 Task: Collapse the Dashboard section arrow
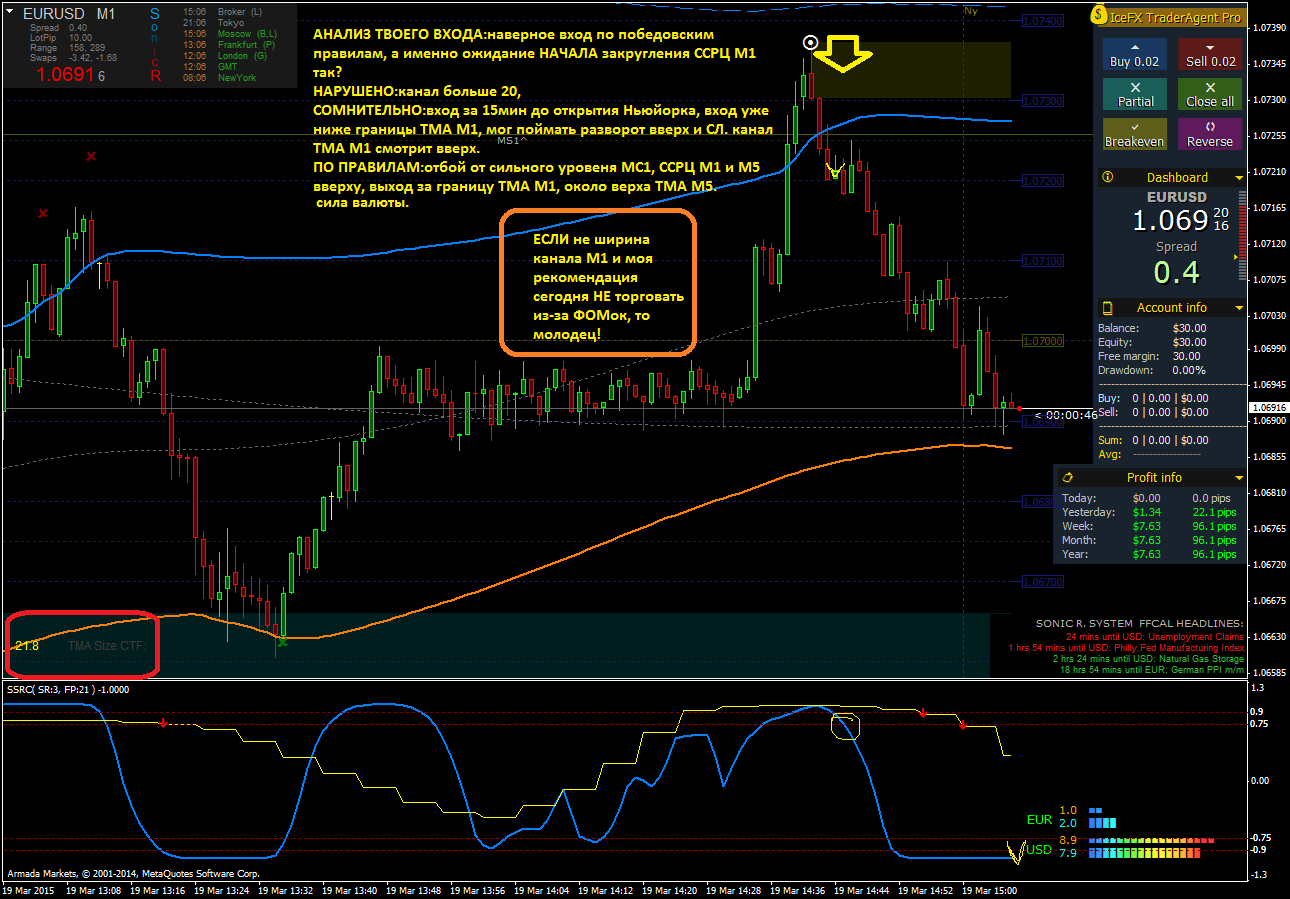[x=1239, y=178]
